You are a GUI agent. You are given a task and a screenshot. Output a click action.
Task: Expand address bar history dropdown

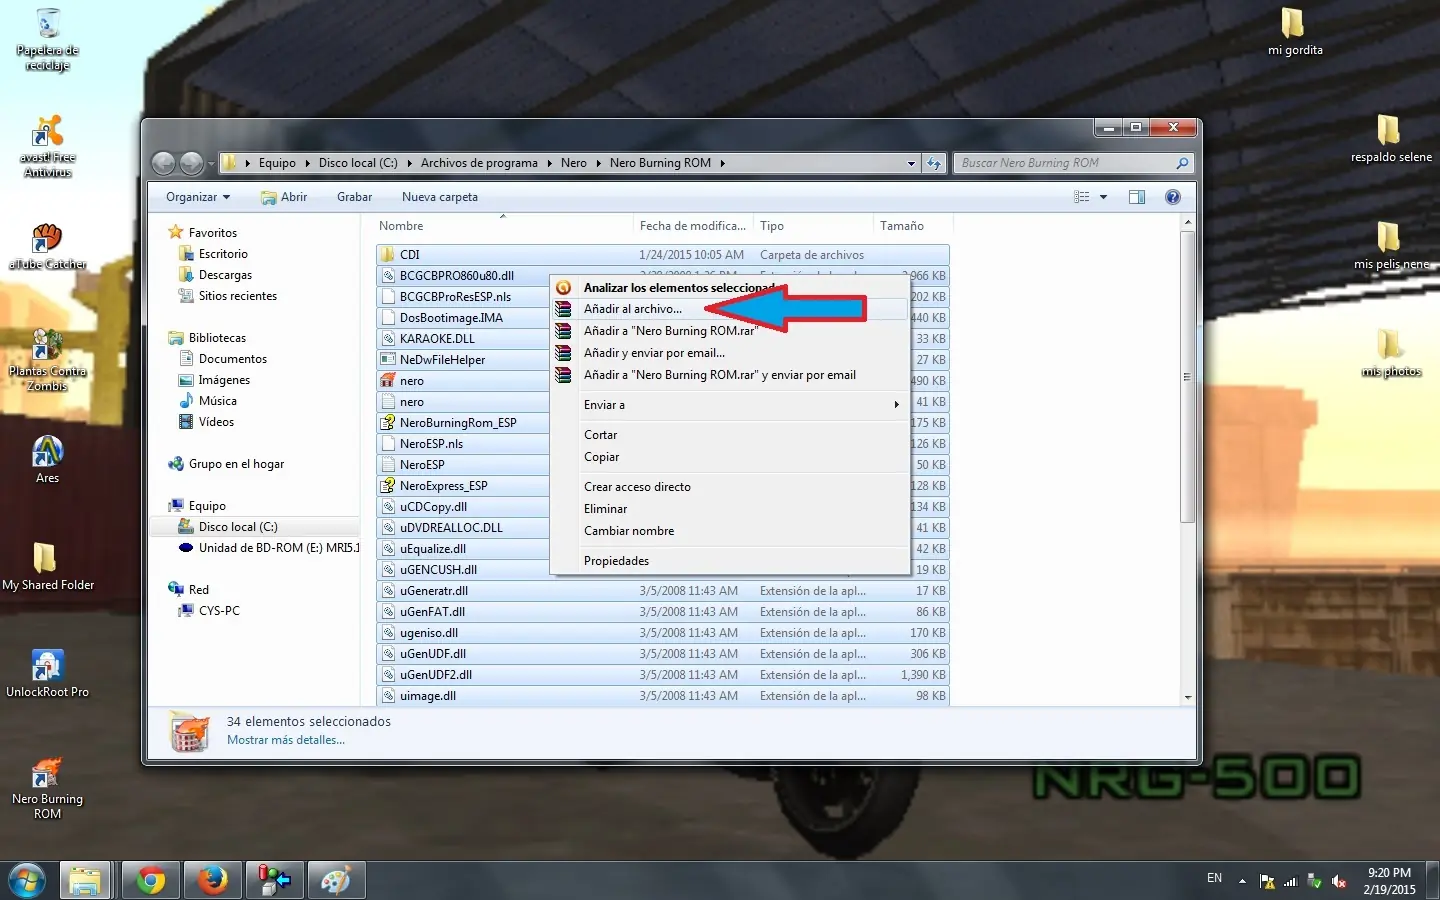tap(911, 163)
